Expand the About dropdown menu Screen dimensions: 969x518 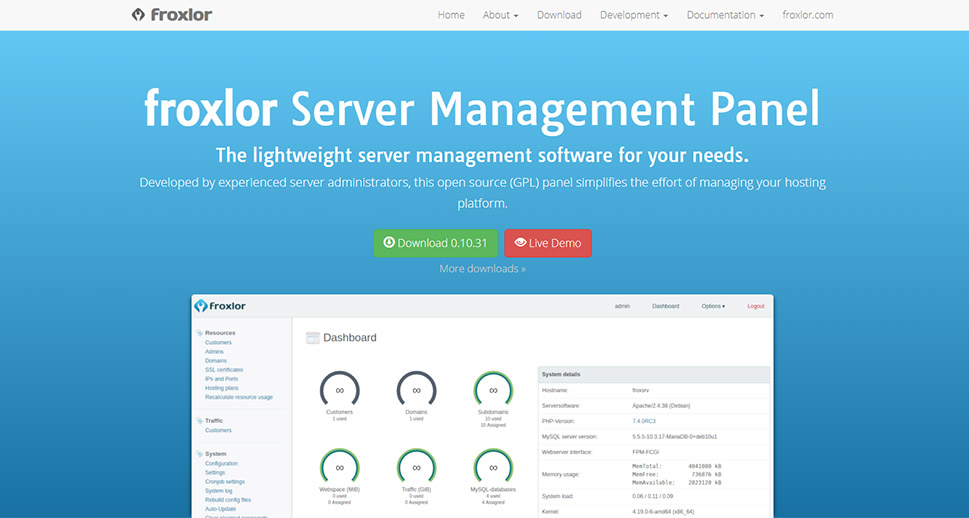500,15
